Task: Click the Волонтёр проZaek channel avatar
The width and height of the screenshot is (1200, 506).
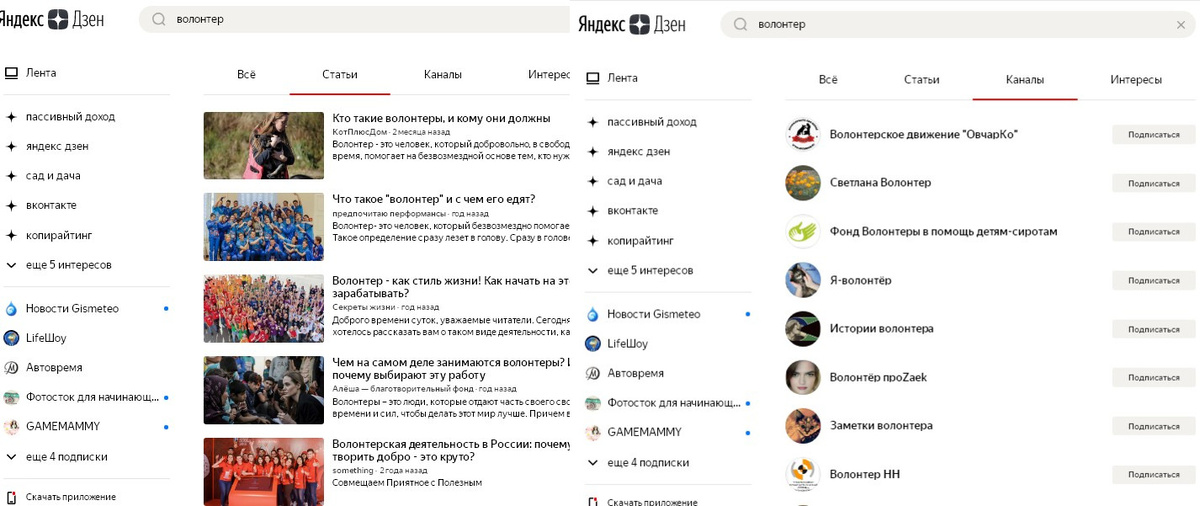Action: coord(803,377)
